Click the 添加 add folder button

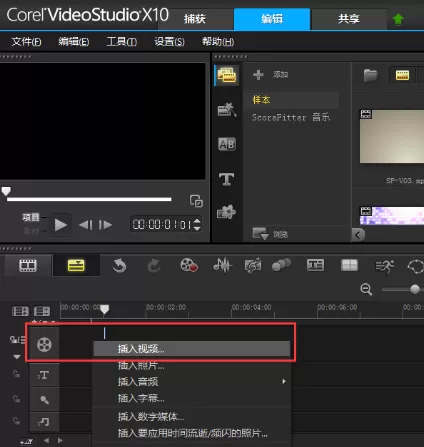tap(271, 74)
